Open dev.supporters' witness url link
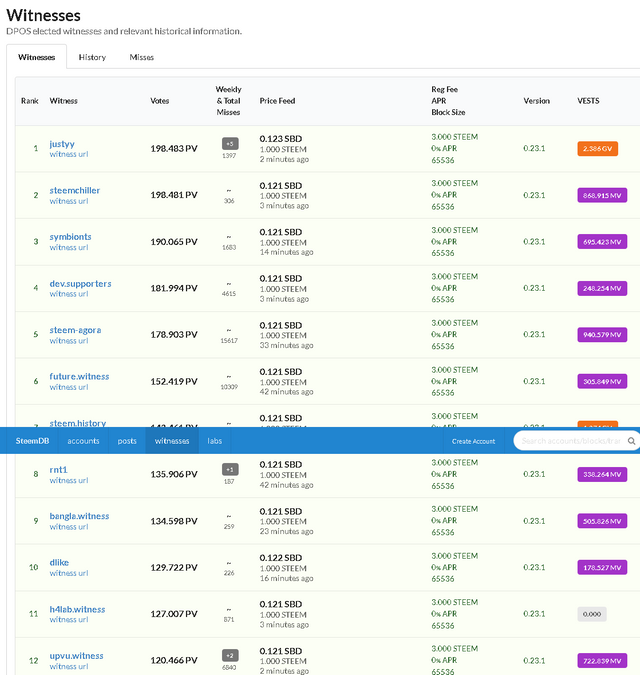 [69, 294]
